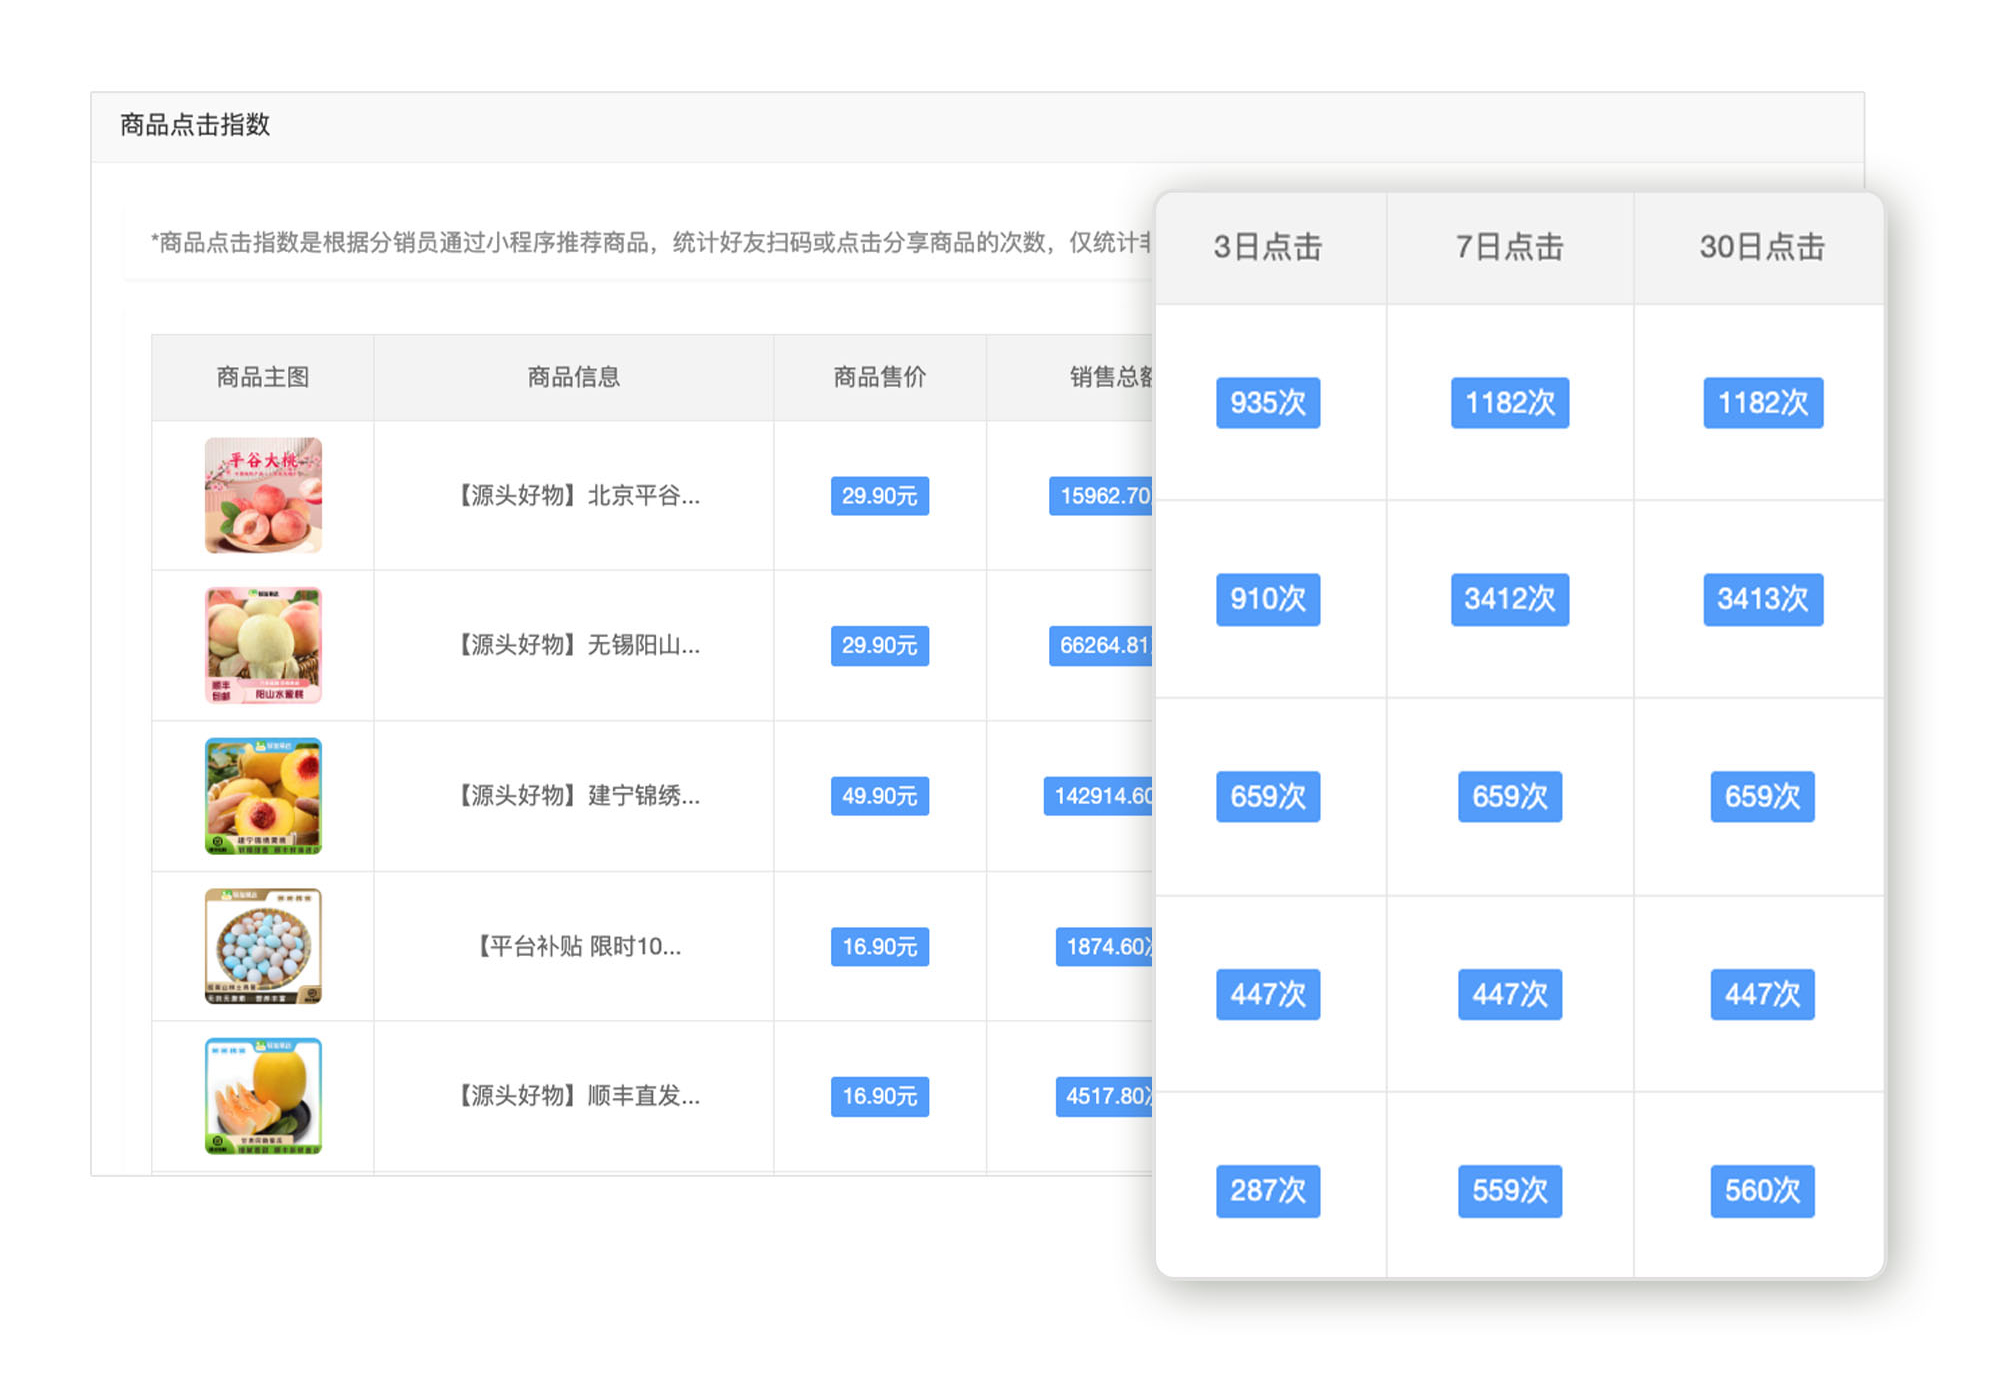The image size is (1998, 1374).
Task: Open the Jianning yellow peach thumbnail
Action: coord(263,796)
